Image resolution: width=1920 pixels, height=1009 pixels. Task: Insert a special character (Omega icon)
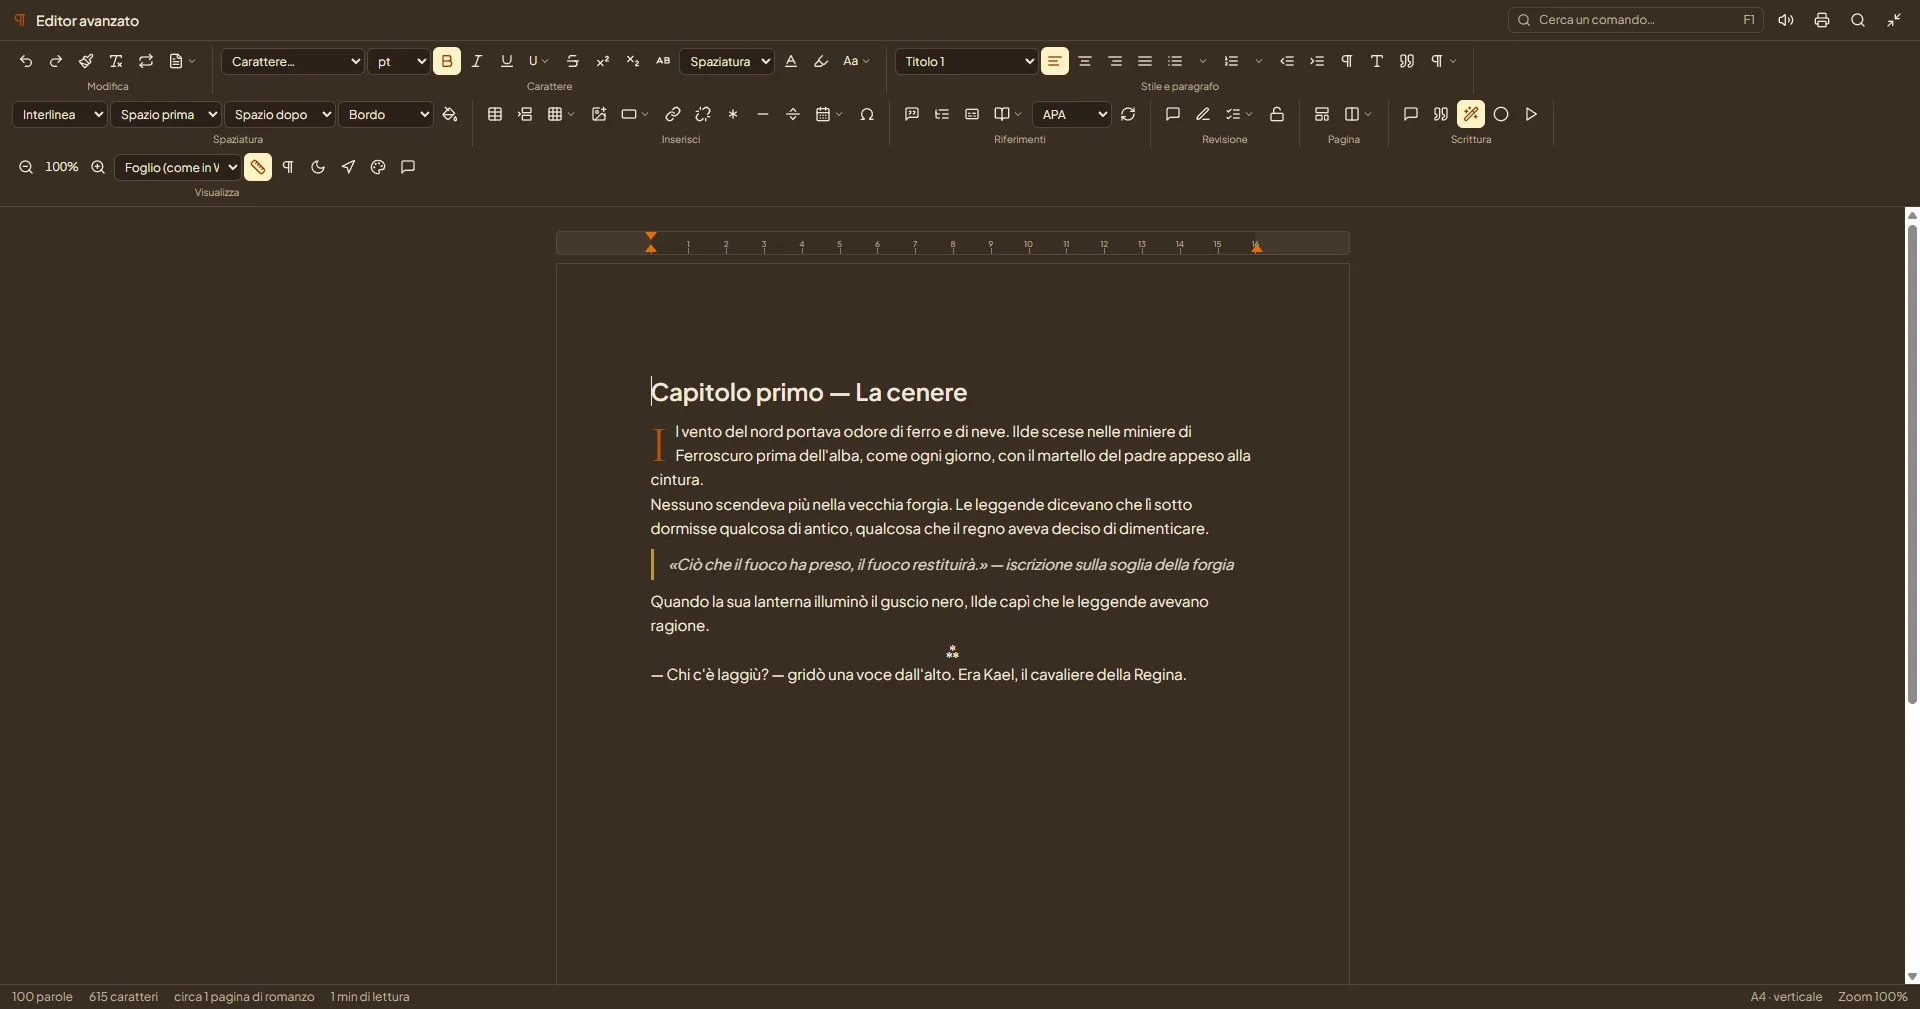[867, 114]
